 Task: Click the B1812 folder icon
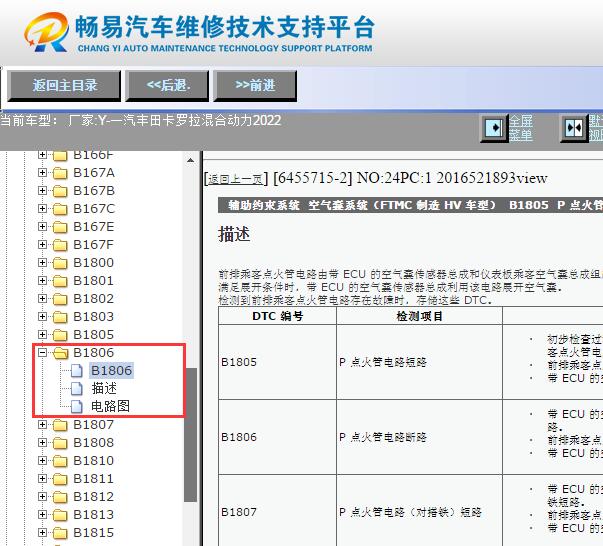pyautogui.click(x=60, y=498)
